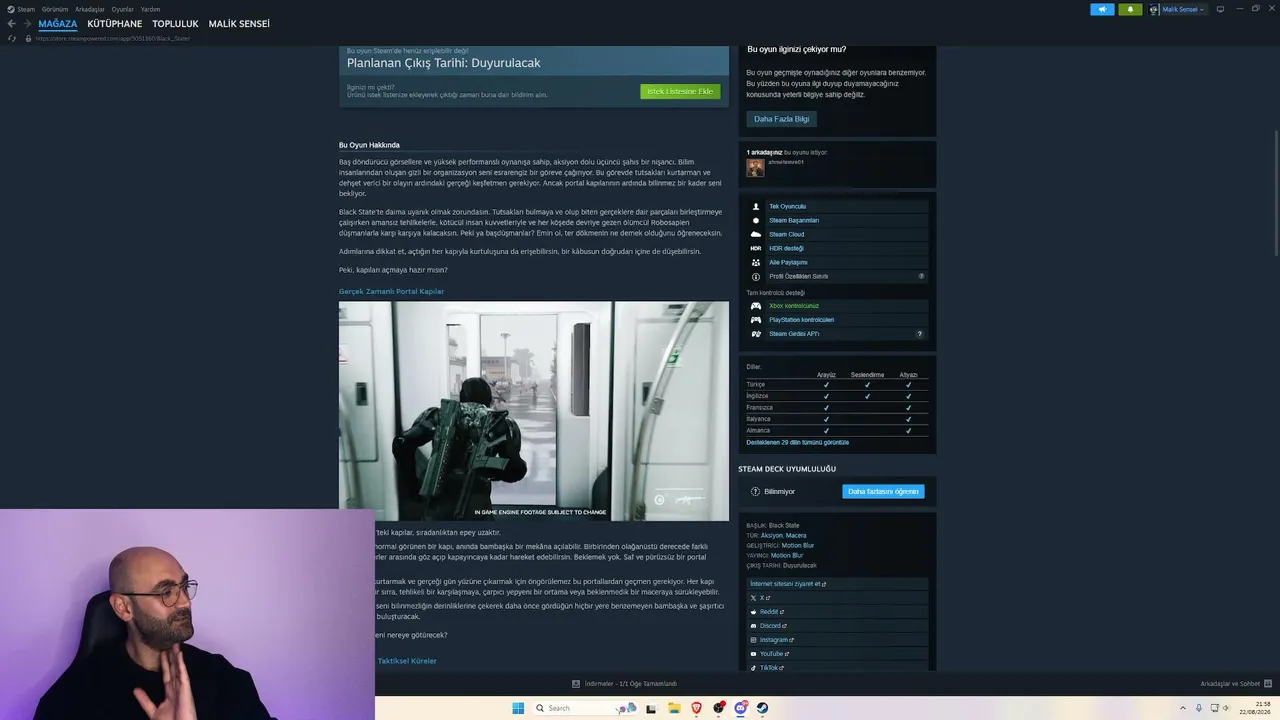The image size is (1280, 720).
Task: Click the Instagram icon
Action: (753, 640)
